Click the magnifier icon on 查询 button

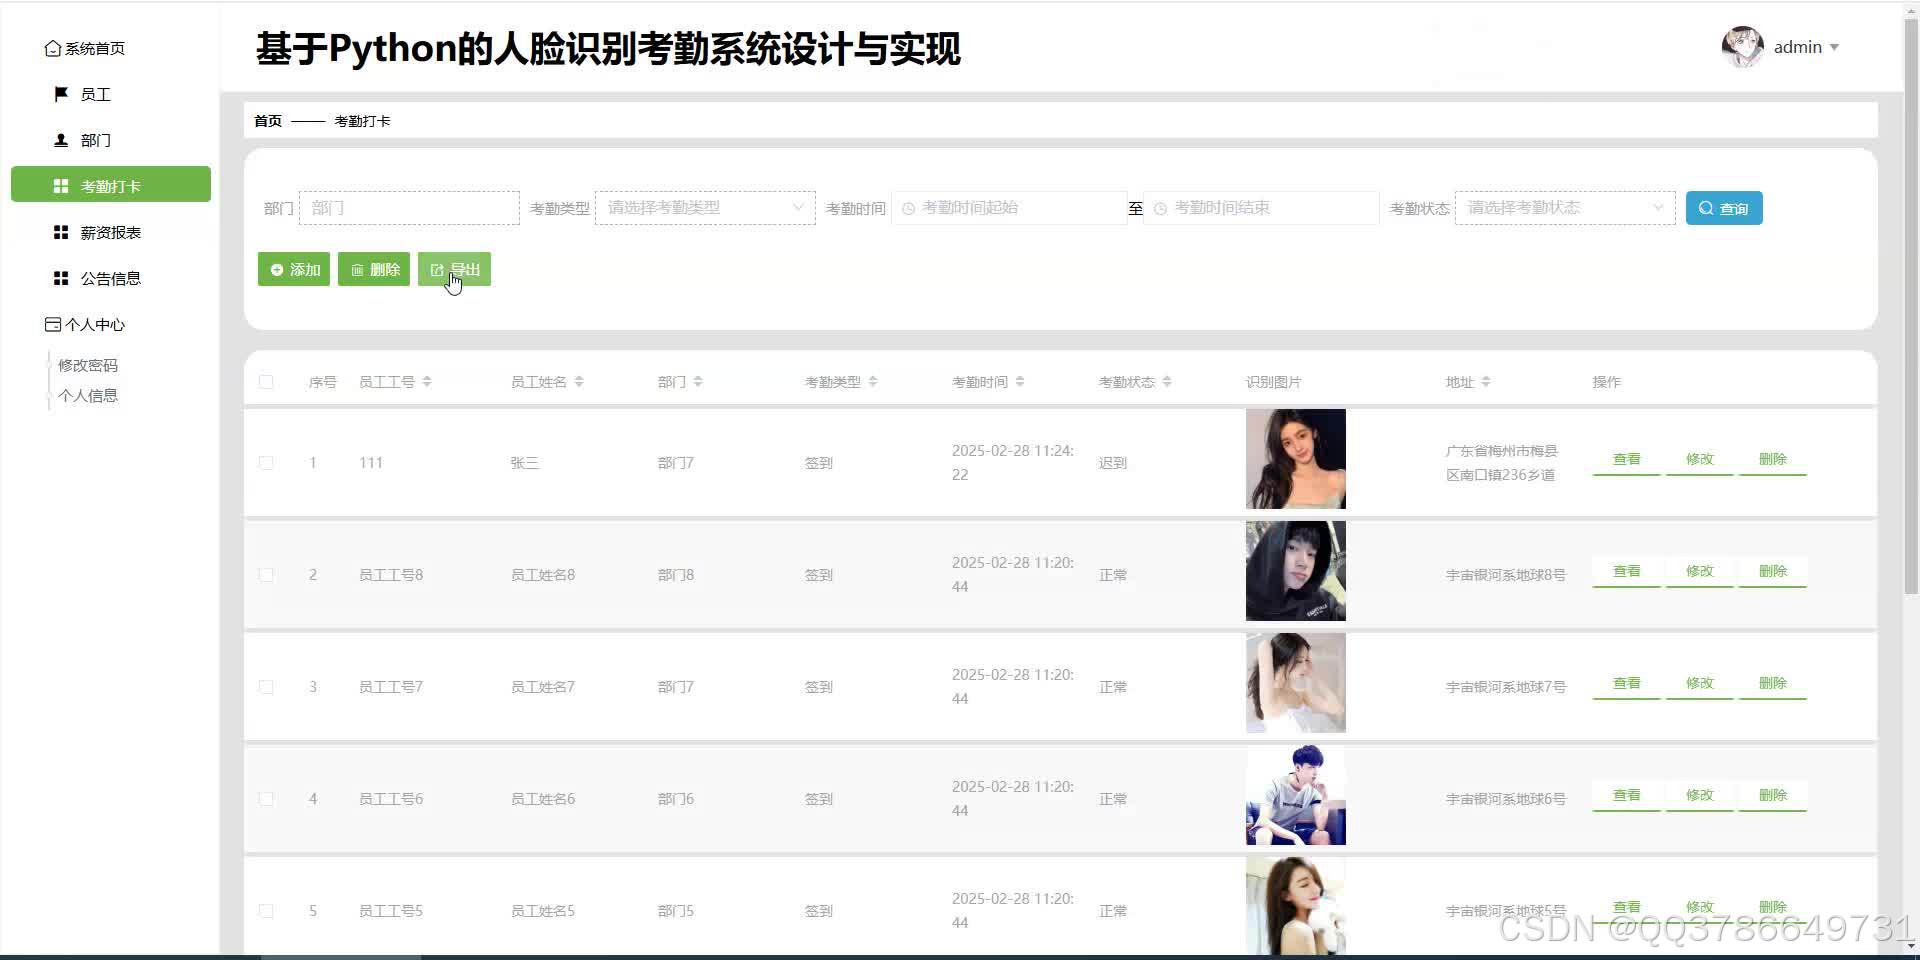(1706, 207)
